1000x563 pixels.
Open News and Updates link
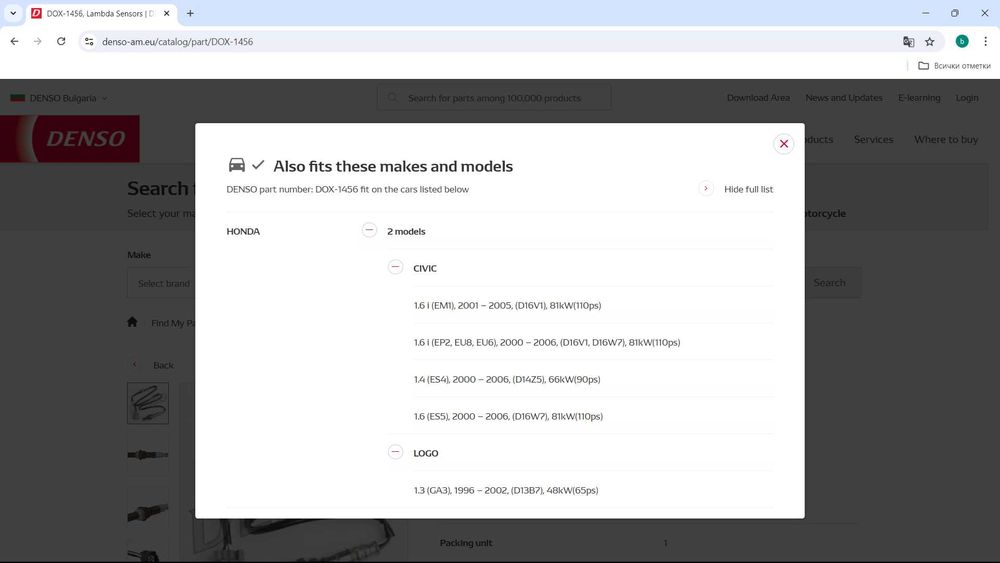844,98
